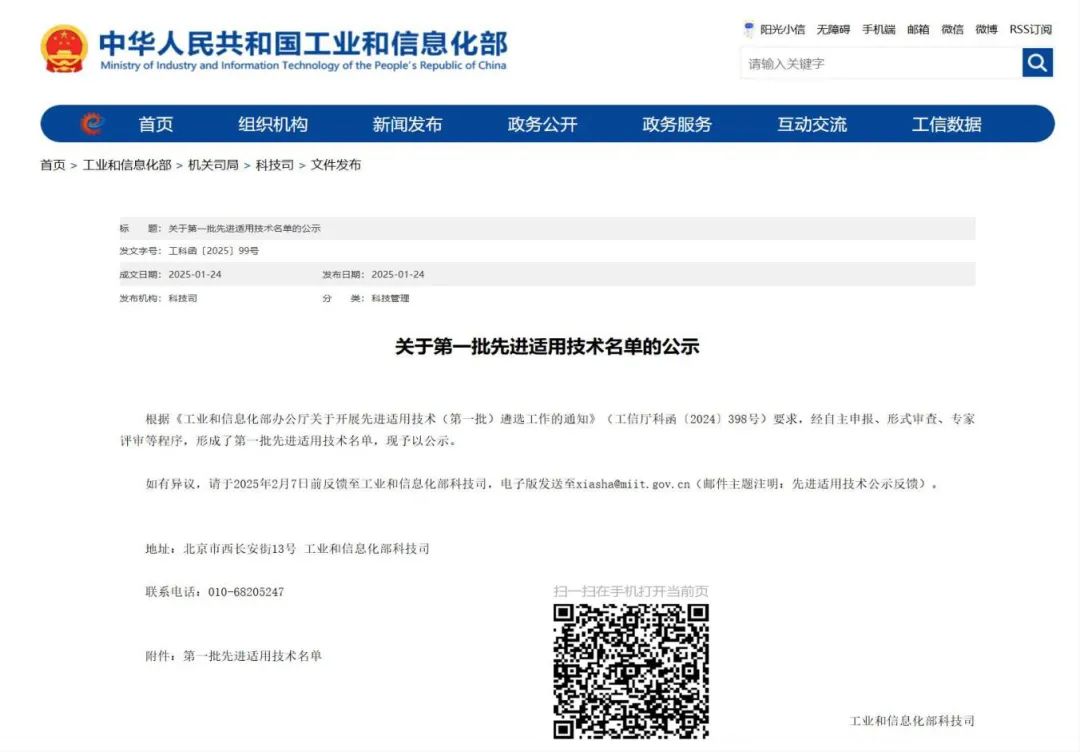This screenshot has width=1080, height=752.
Task: Open the 邮箱 link at top
Action: (918, 30)
